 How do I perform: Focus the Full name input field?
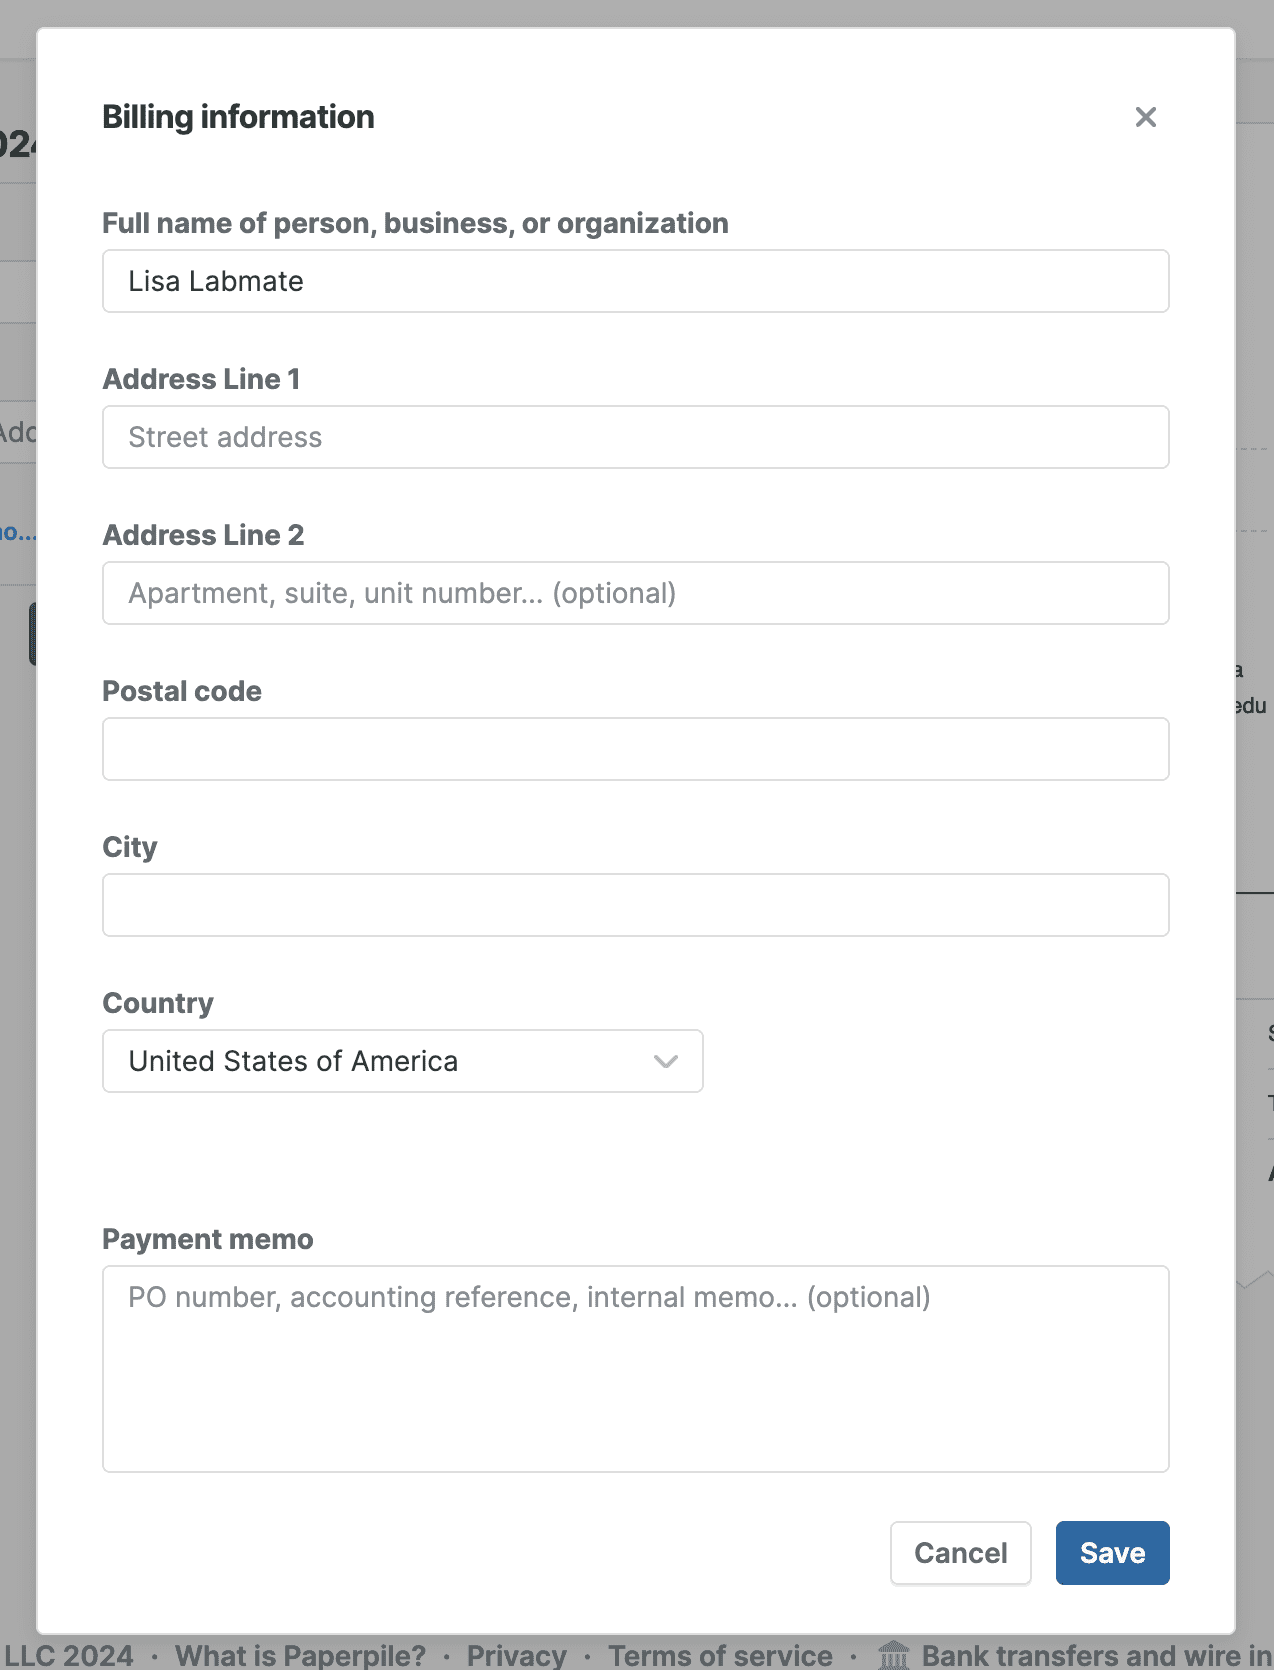(x=635, y=281)
